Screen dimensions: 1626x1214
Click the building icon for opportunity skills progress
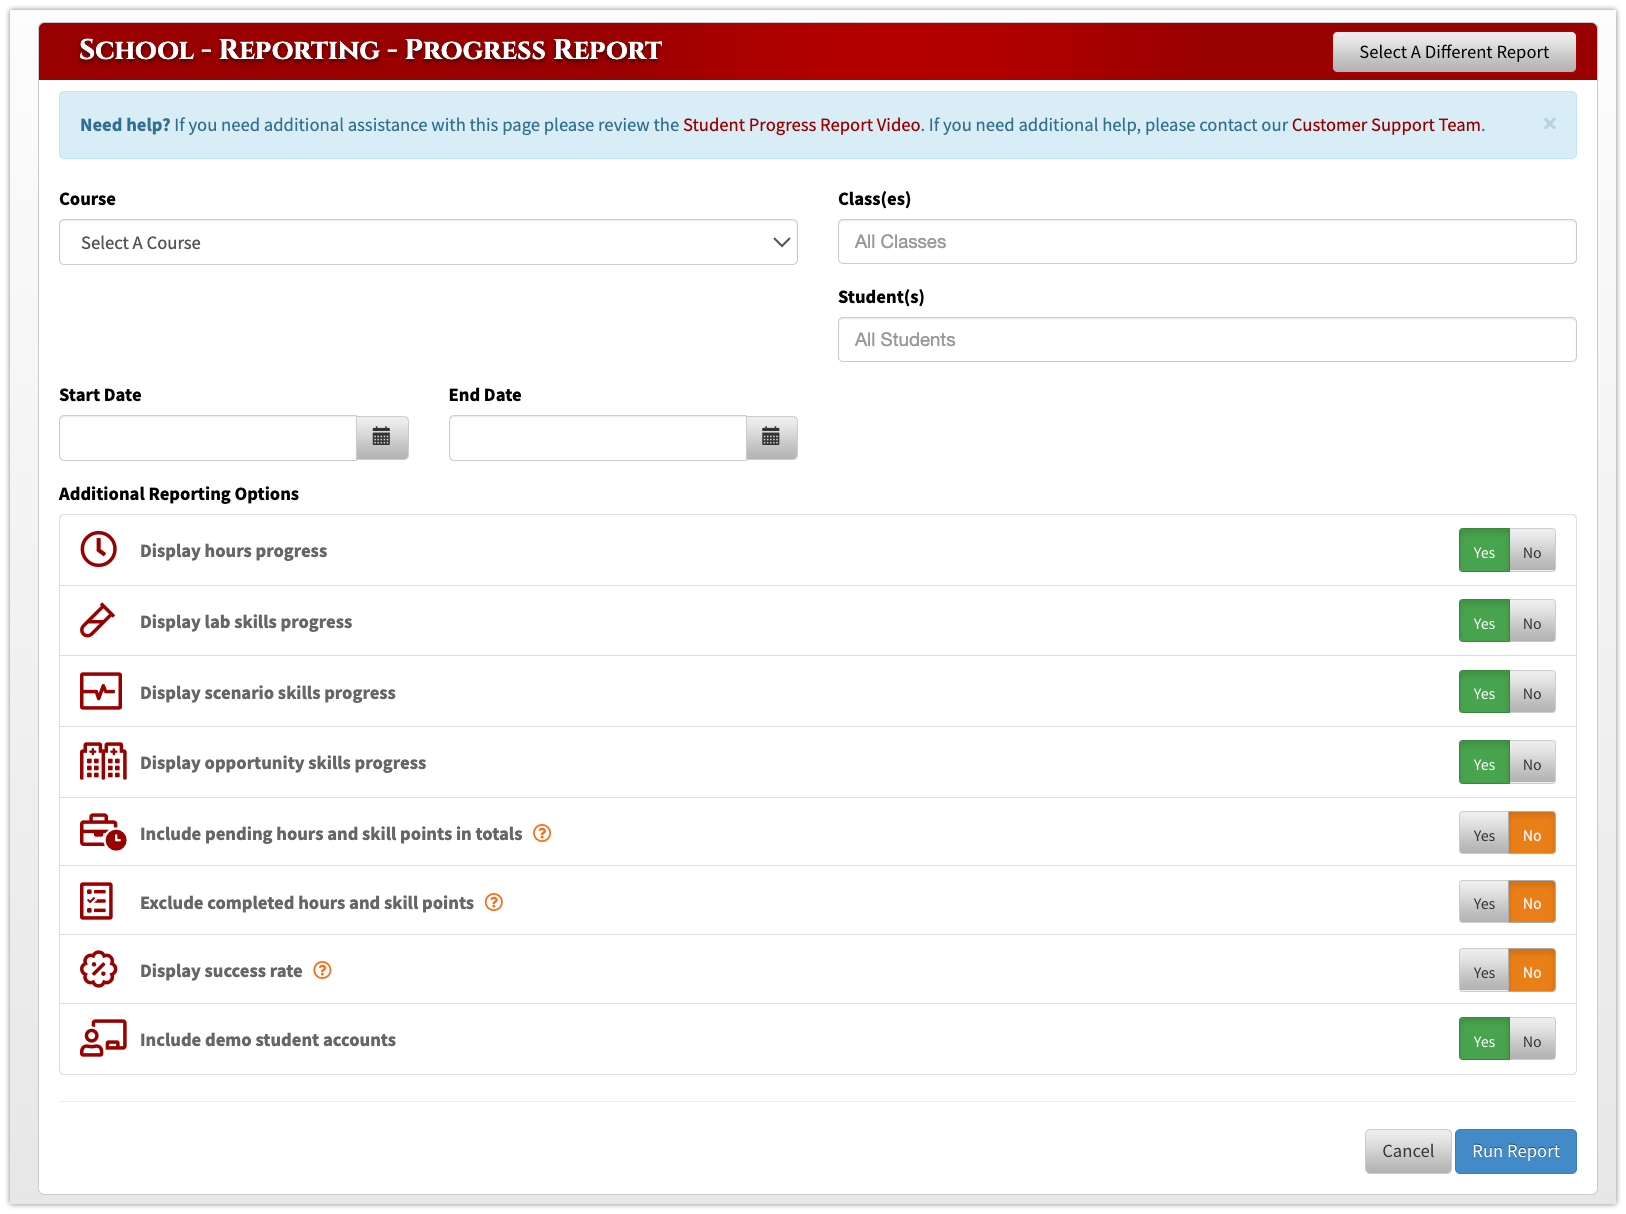pyautogui.click(x=103, y=761)
